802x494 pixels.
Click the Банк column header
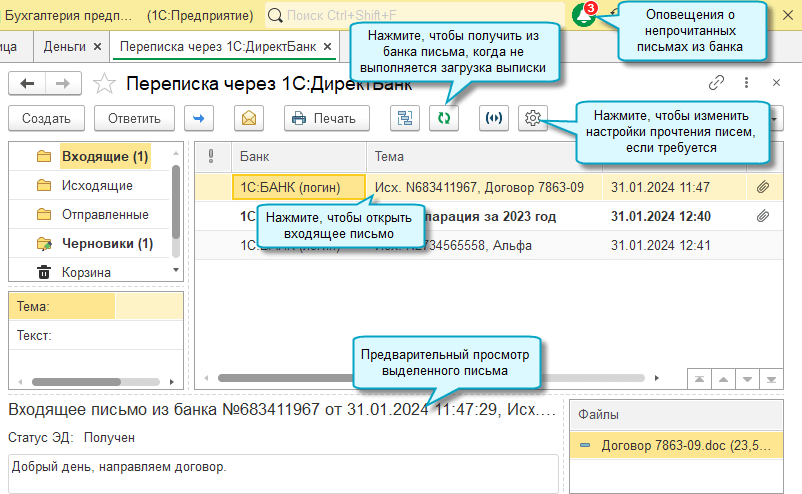(x=299, y=156)
